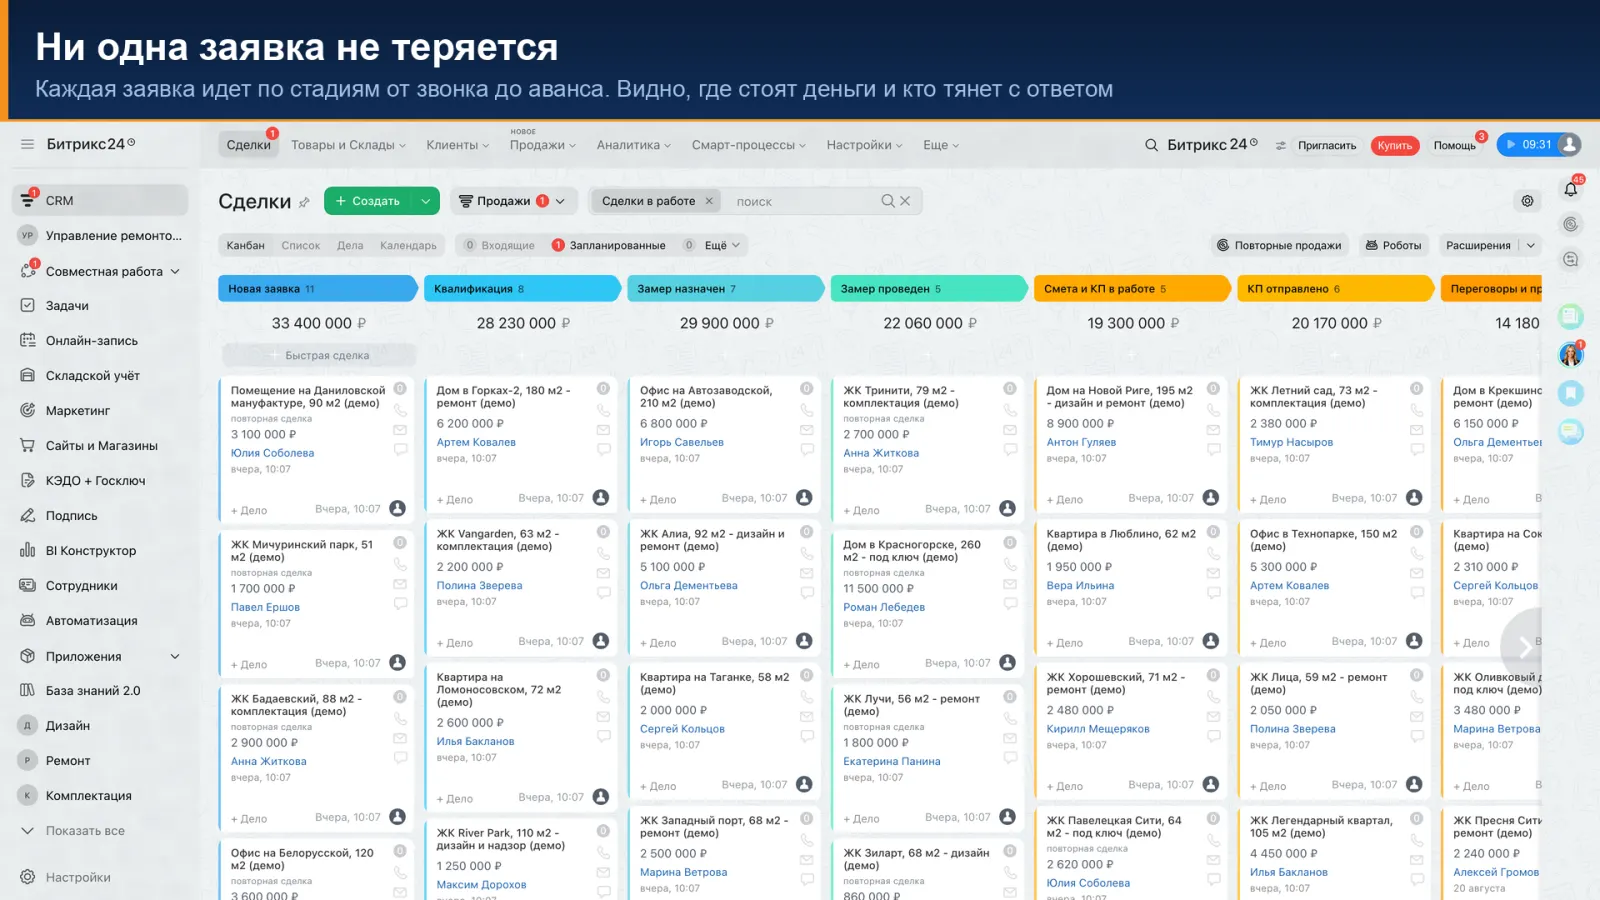
Task: Click the Пригласить button
Action: (1327, 145)
